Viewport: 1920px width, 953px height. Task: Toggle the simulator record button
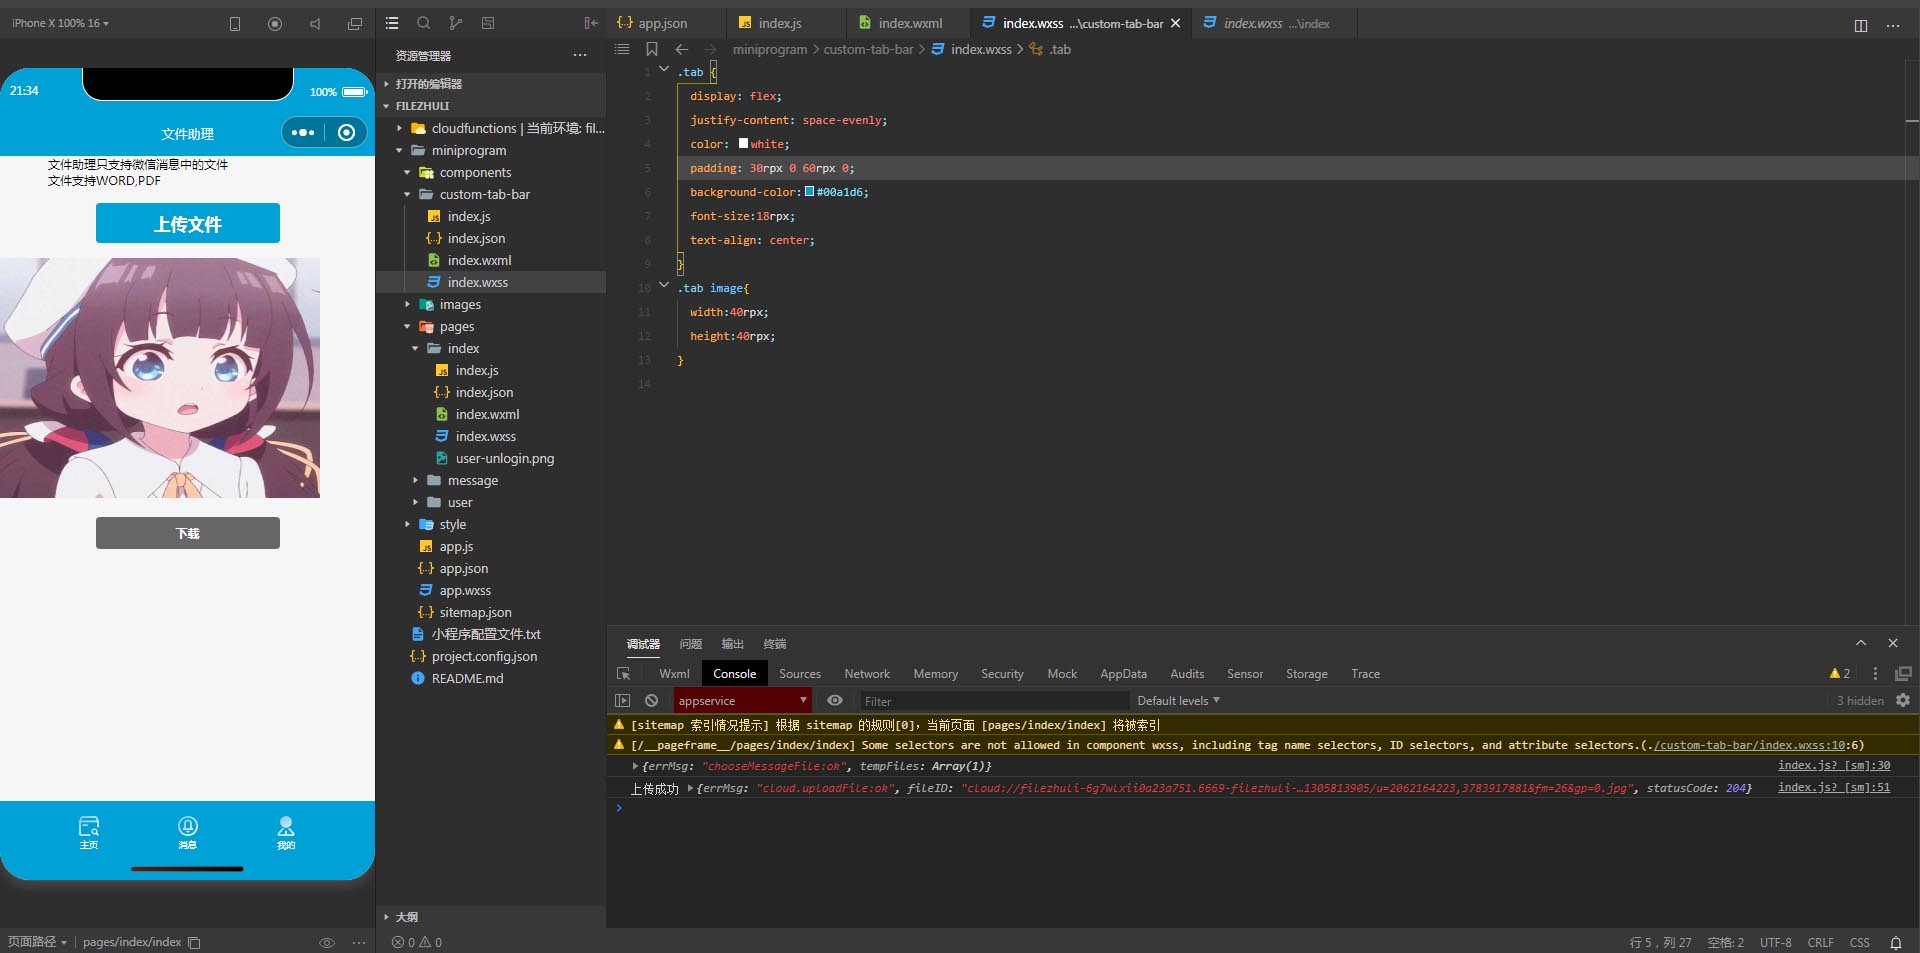click(x=275, y=23)
